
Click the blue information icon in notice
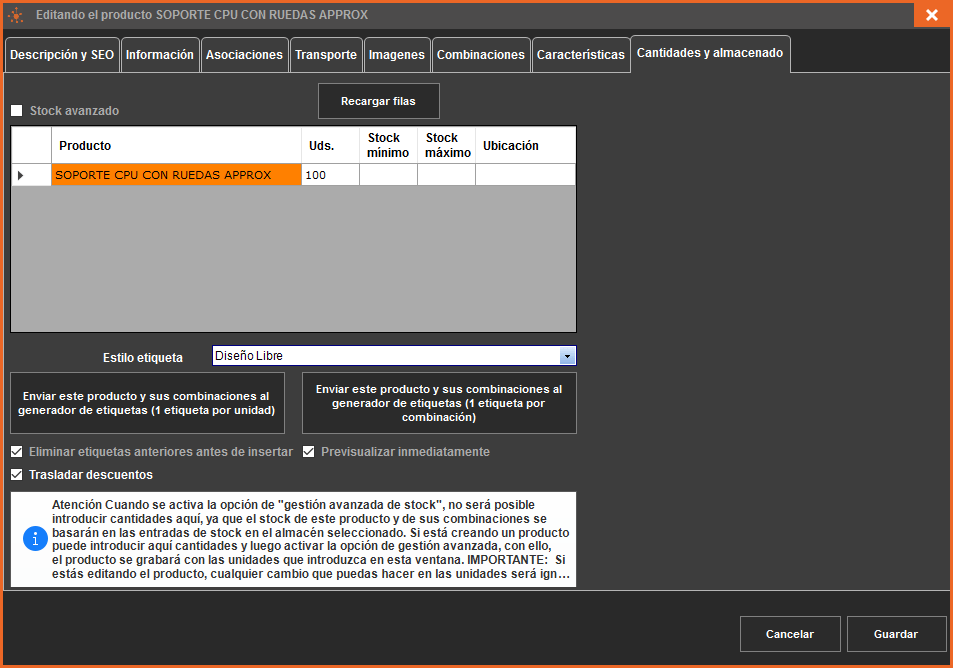click(35, 540)
